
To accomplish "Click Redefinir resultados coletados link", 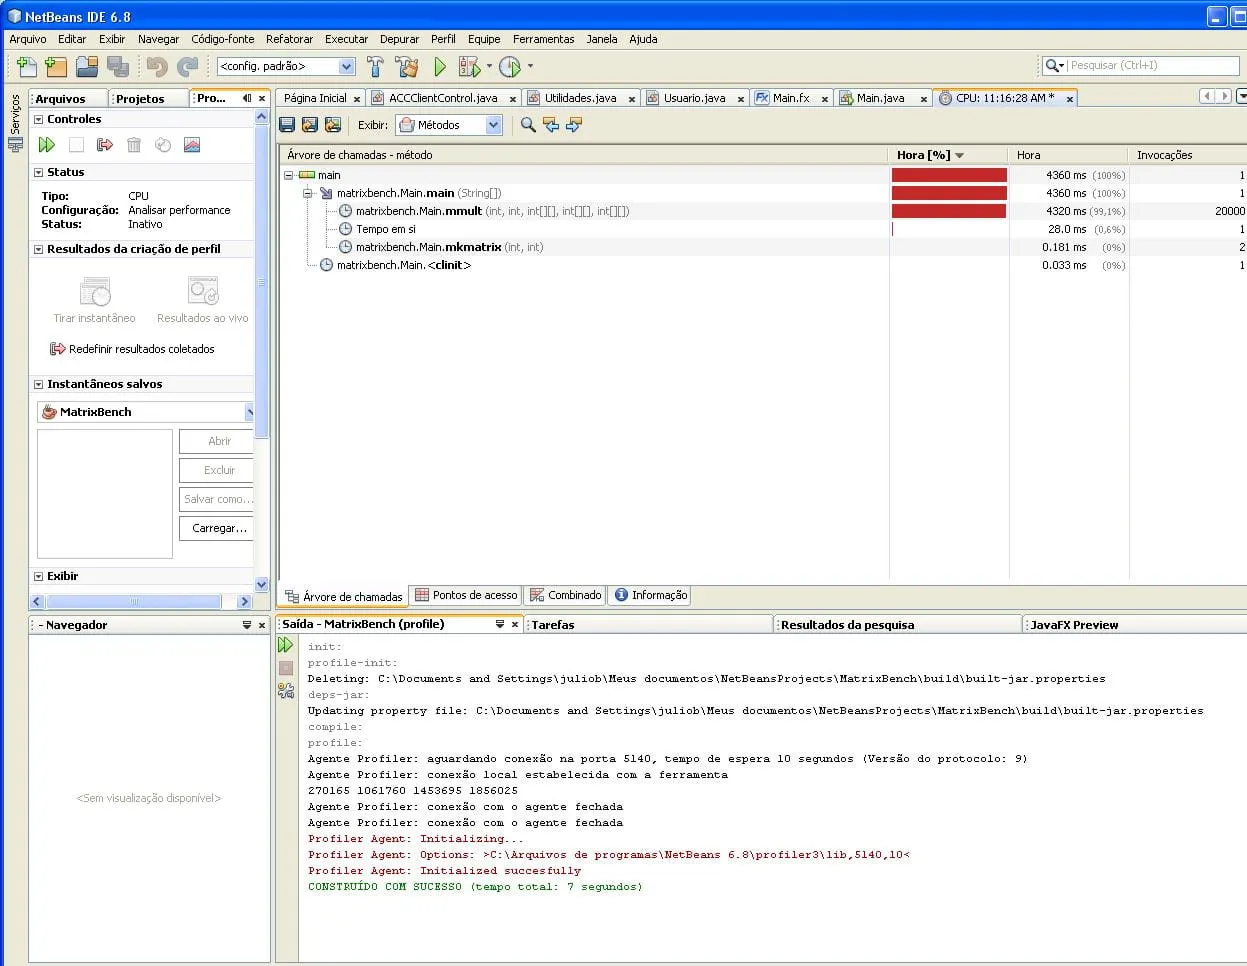I will point(141,349).
